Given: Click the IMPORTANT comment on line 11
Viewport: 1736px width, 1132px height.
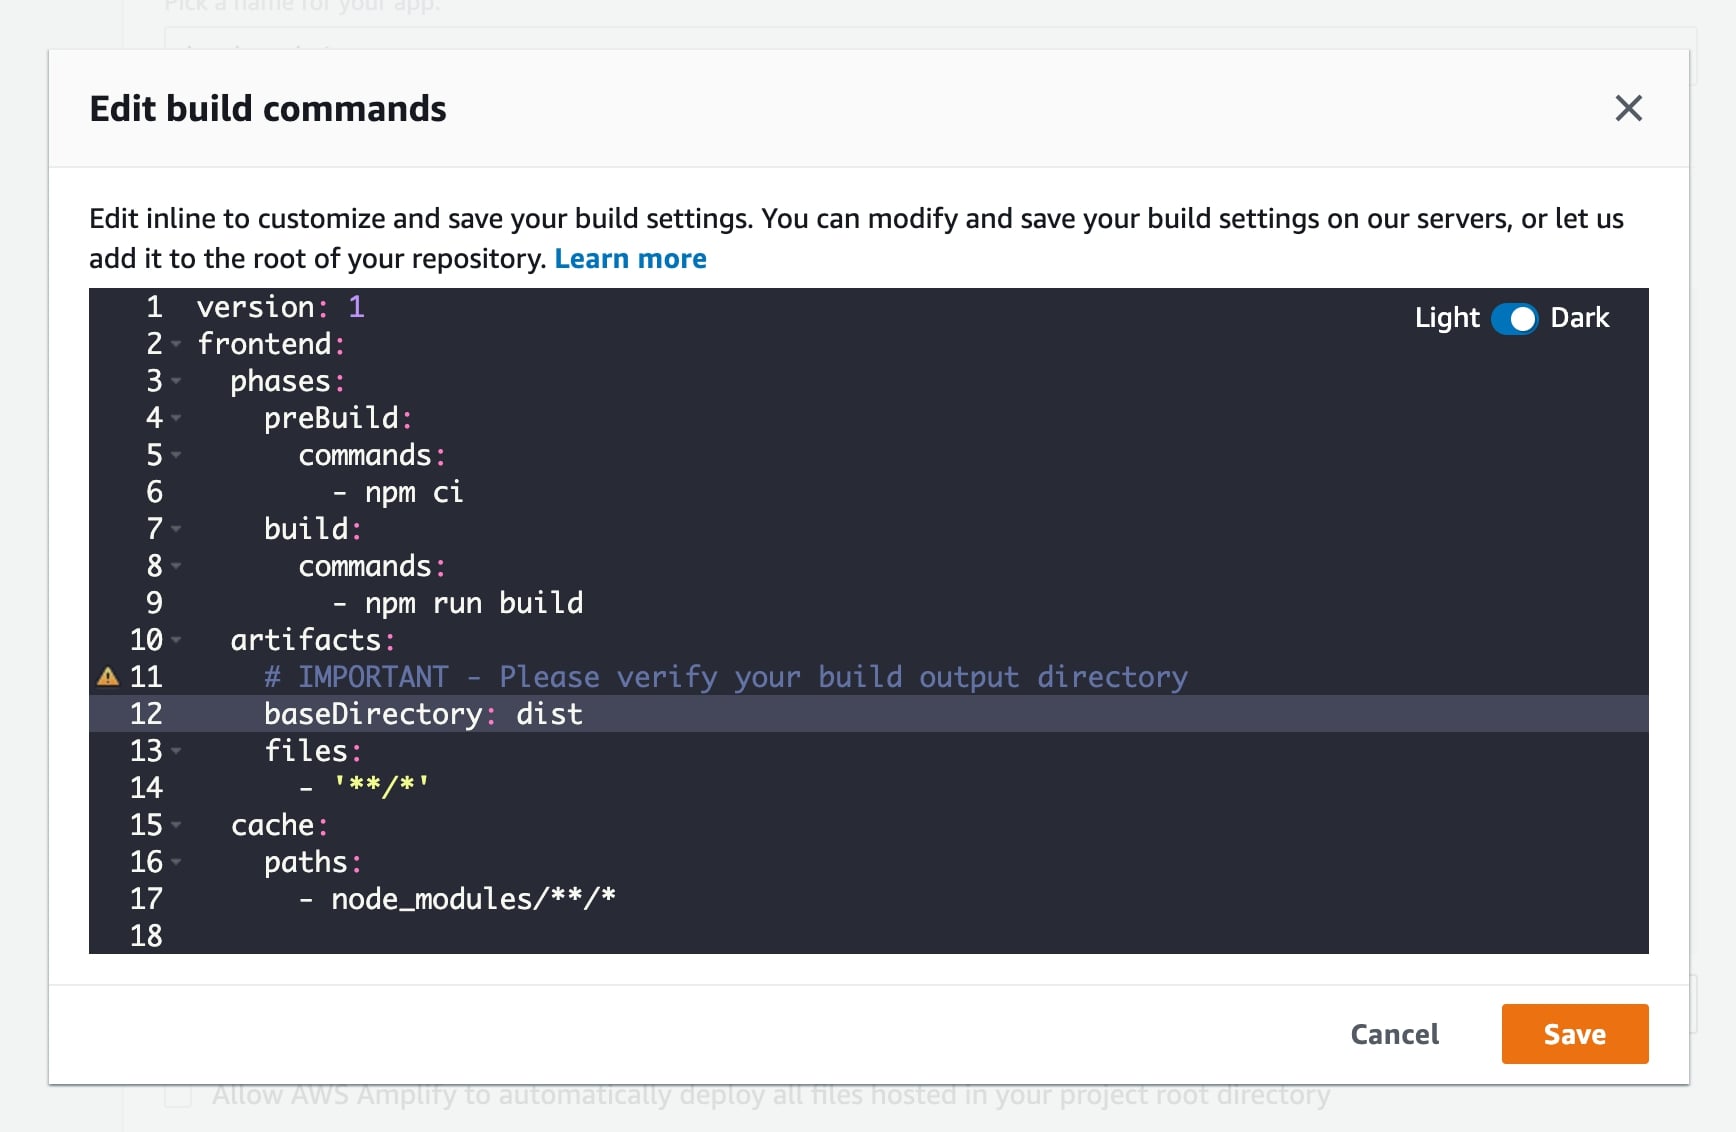Looking at the screenshot, I should pyautogui.click(x=725, y=677).
